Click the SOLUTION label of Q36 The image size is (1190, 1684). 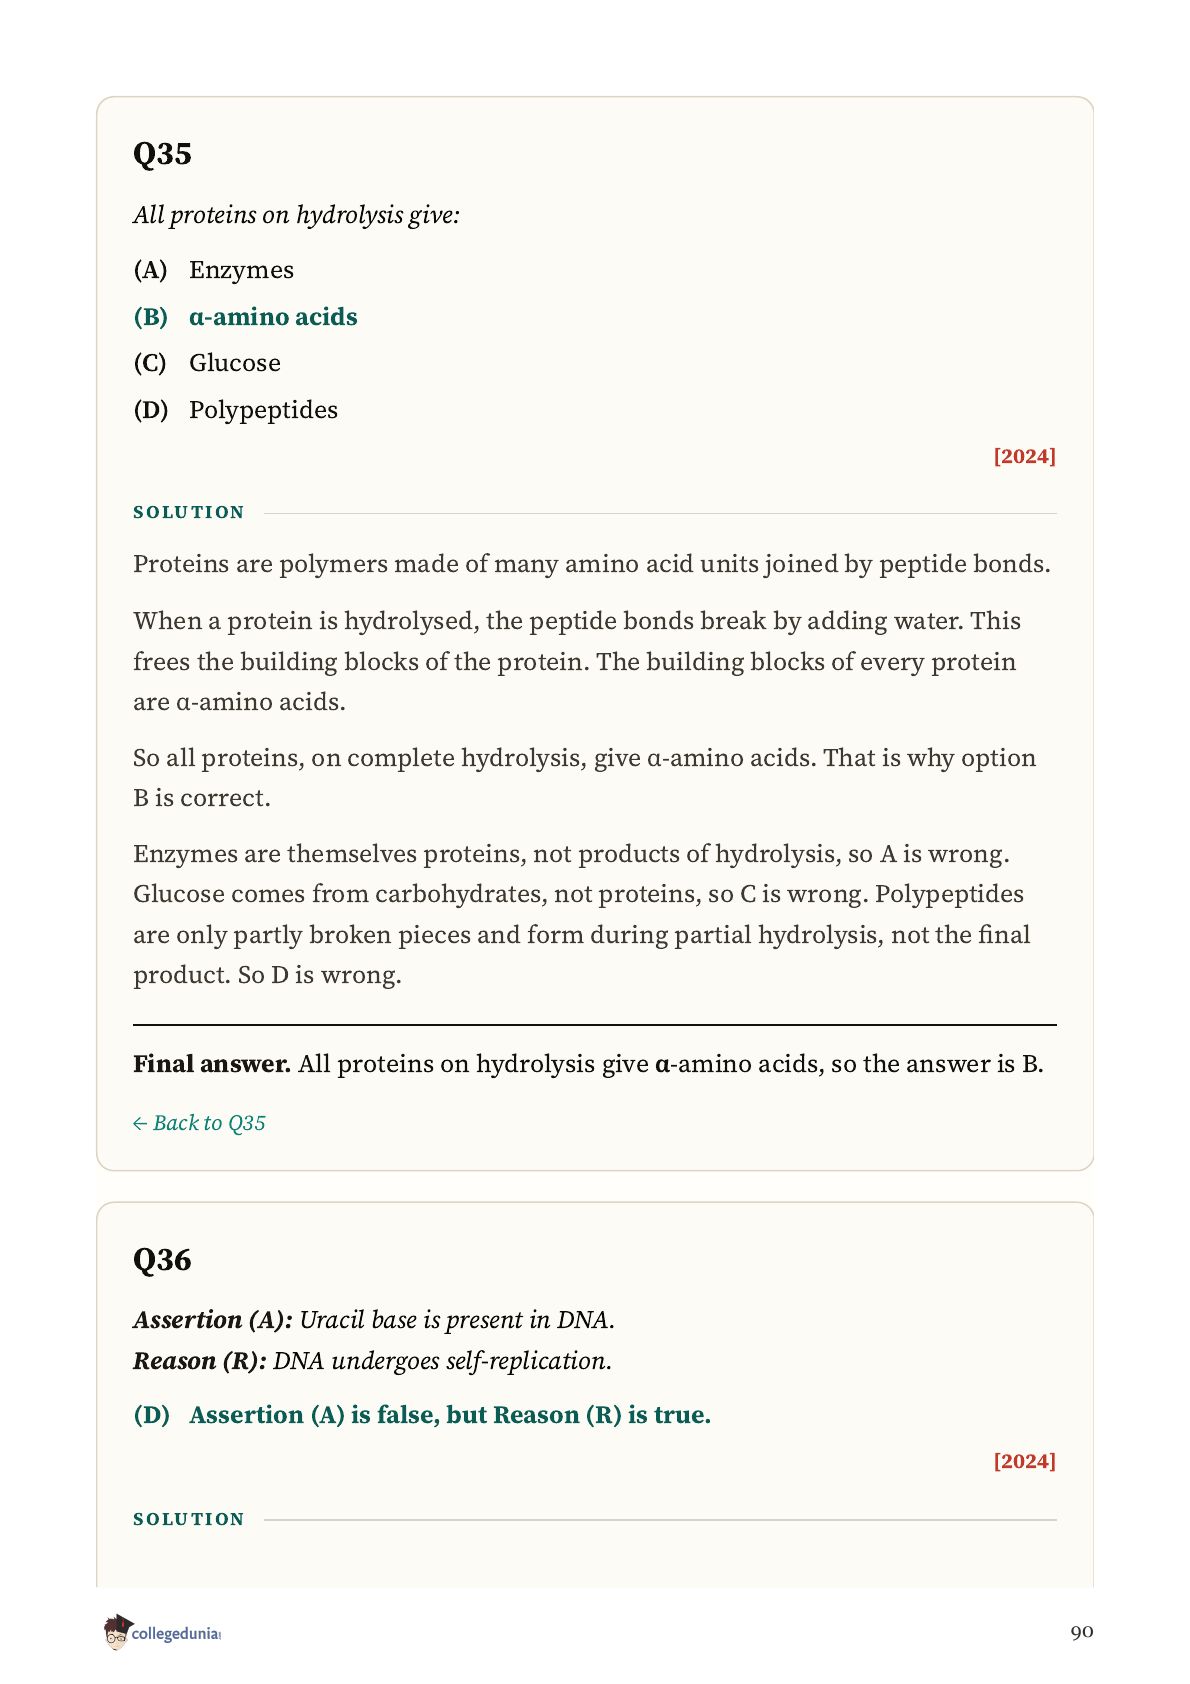tap(189, 1519)
